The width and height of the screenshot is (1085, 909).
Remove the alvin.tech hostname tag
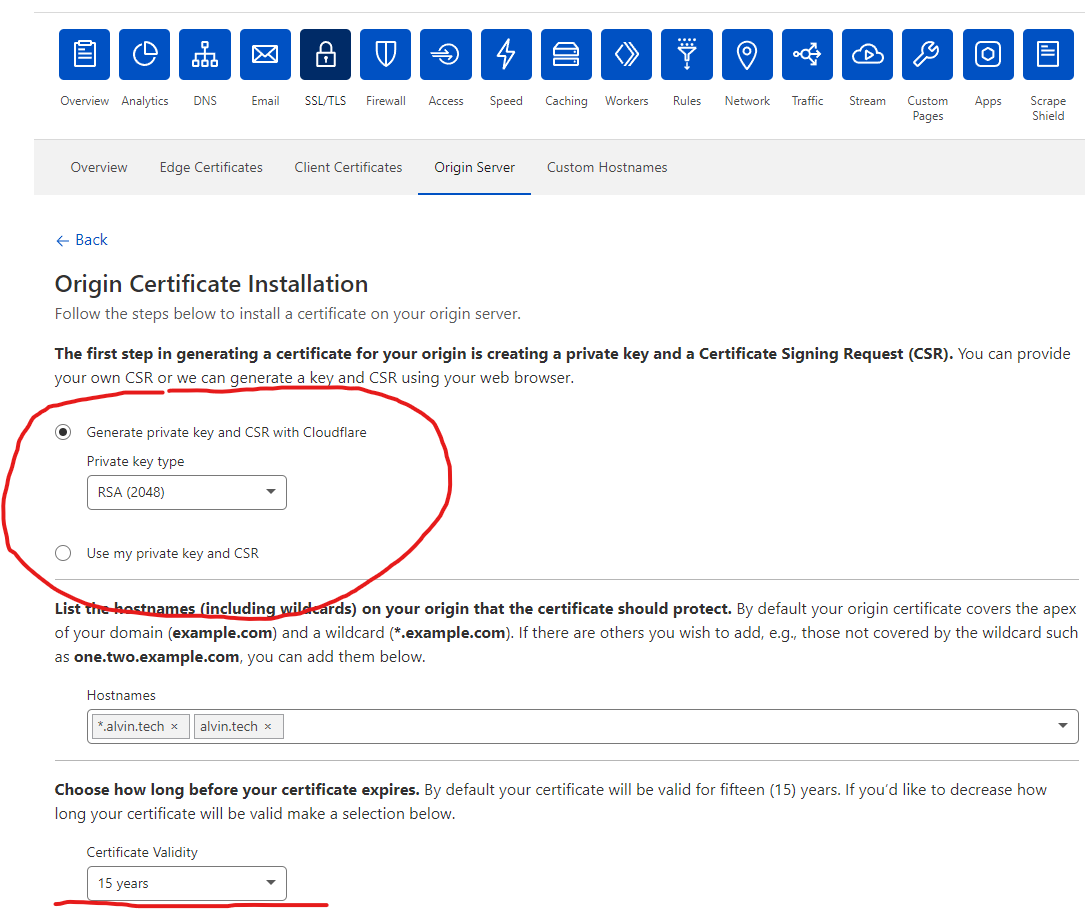[268, 726]
